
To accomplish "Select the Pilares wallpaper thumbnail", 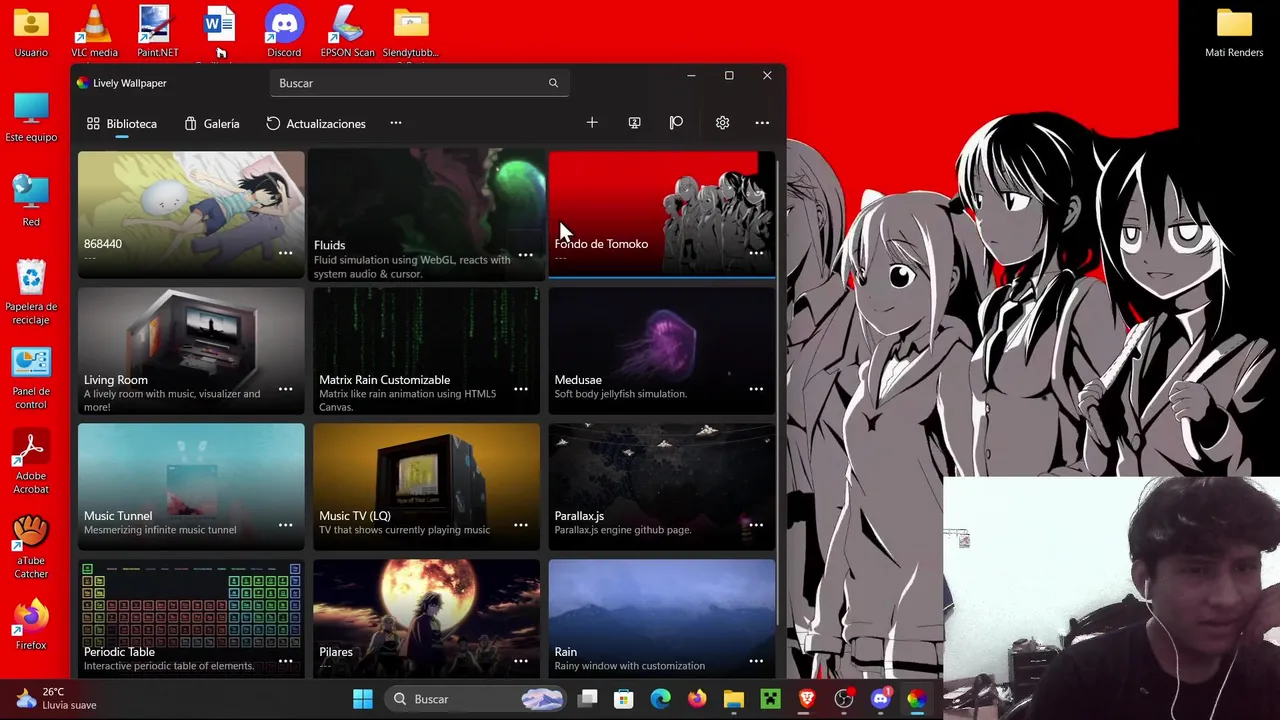I will 427,618.
